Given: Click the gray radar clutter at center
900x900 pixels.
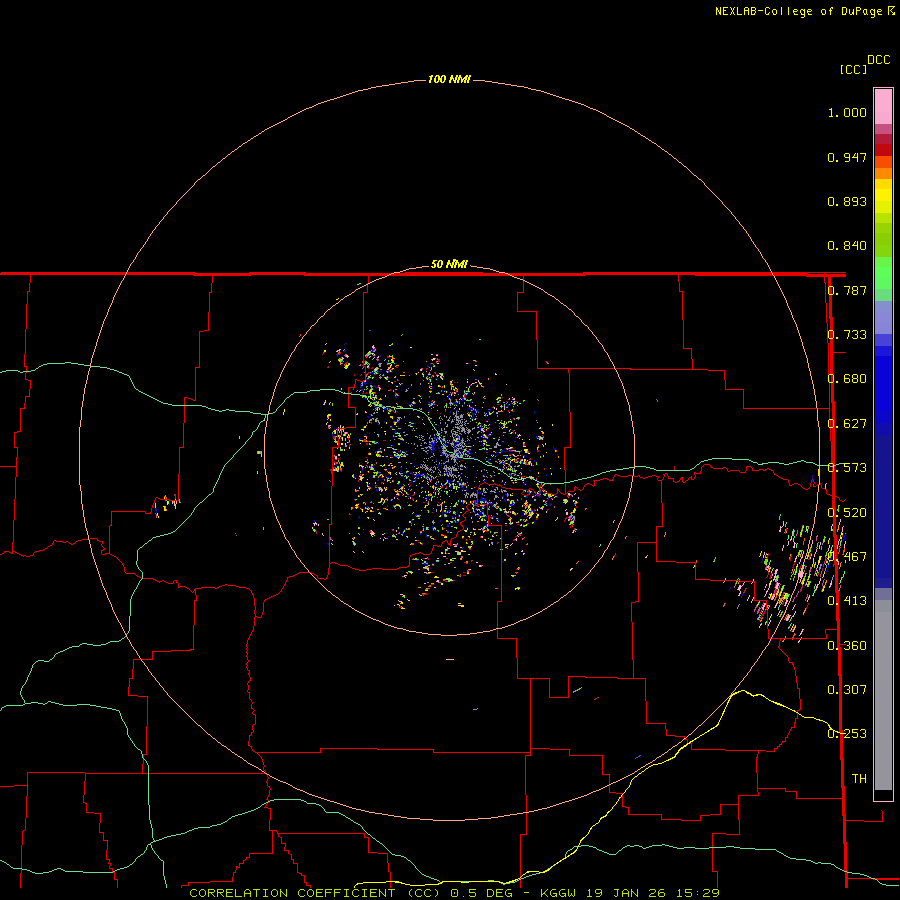Looking at the screenshot, I should click(453, 447).
